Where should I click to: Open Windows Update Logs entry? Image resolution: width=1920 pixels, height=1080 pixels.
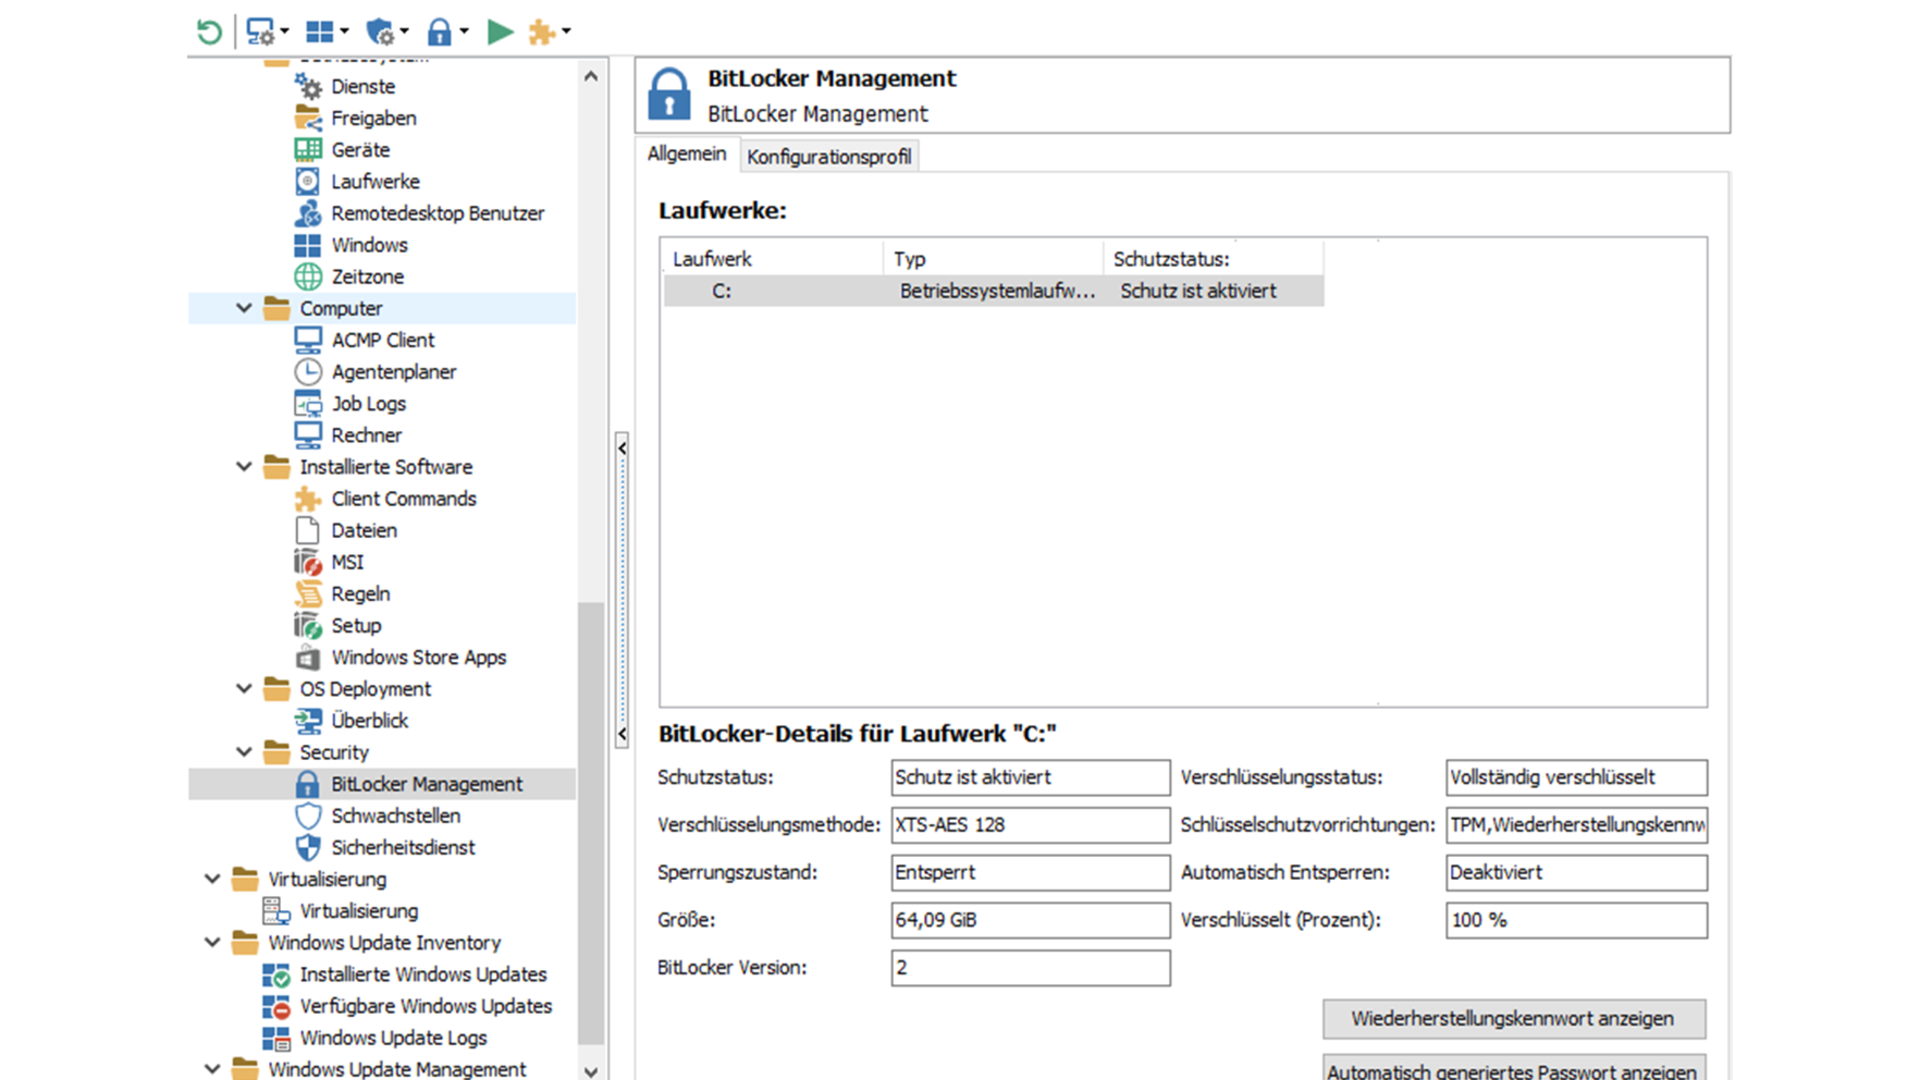[x=393, y=1038]
